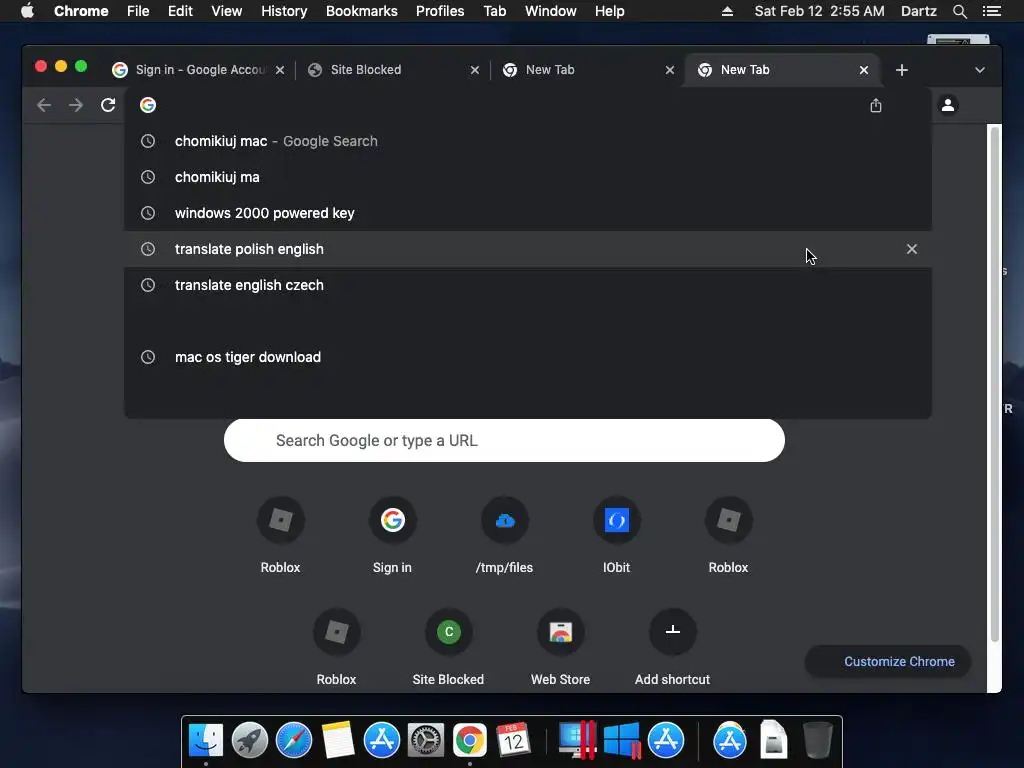Open the History menu
This screenshot has width=1024, height=768.
tap(284, 11)
